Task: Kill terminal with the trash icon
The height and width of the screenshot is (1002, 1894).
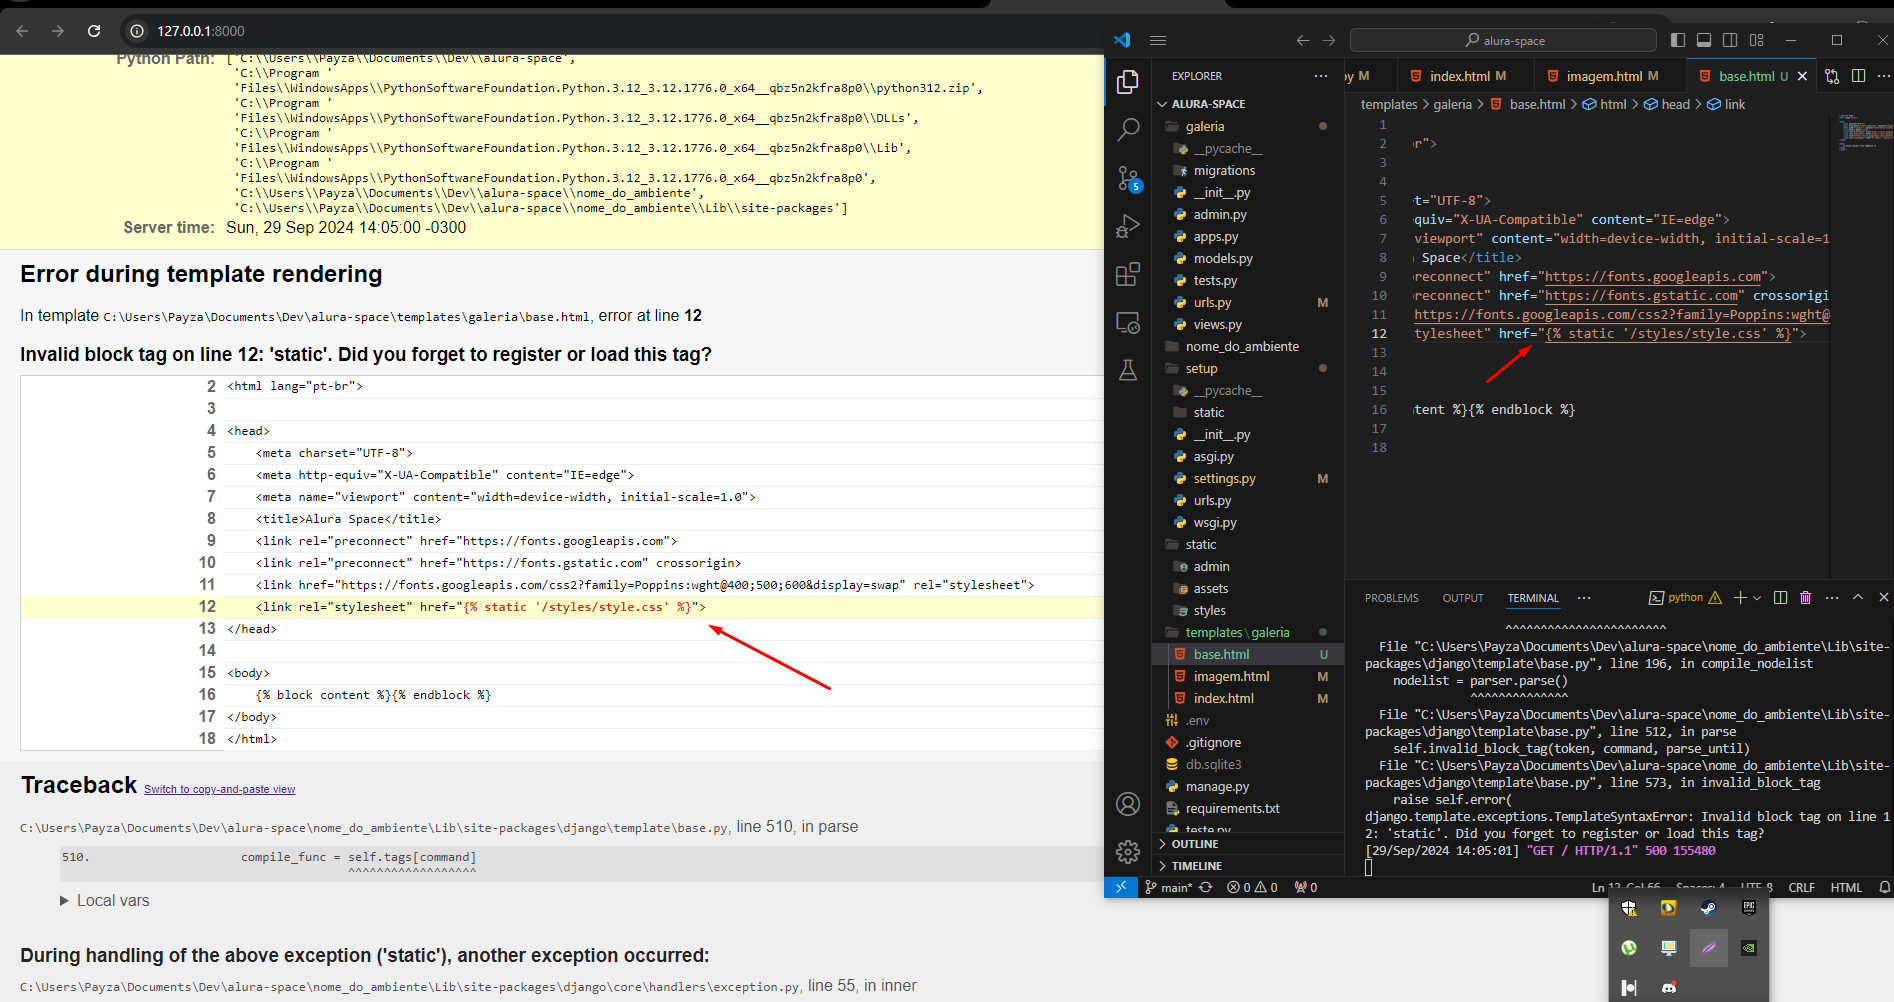Action: (x=1805, y=598)
